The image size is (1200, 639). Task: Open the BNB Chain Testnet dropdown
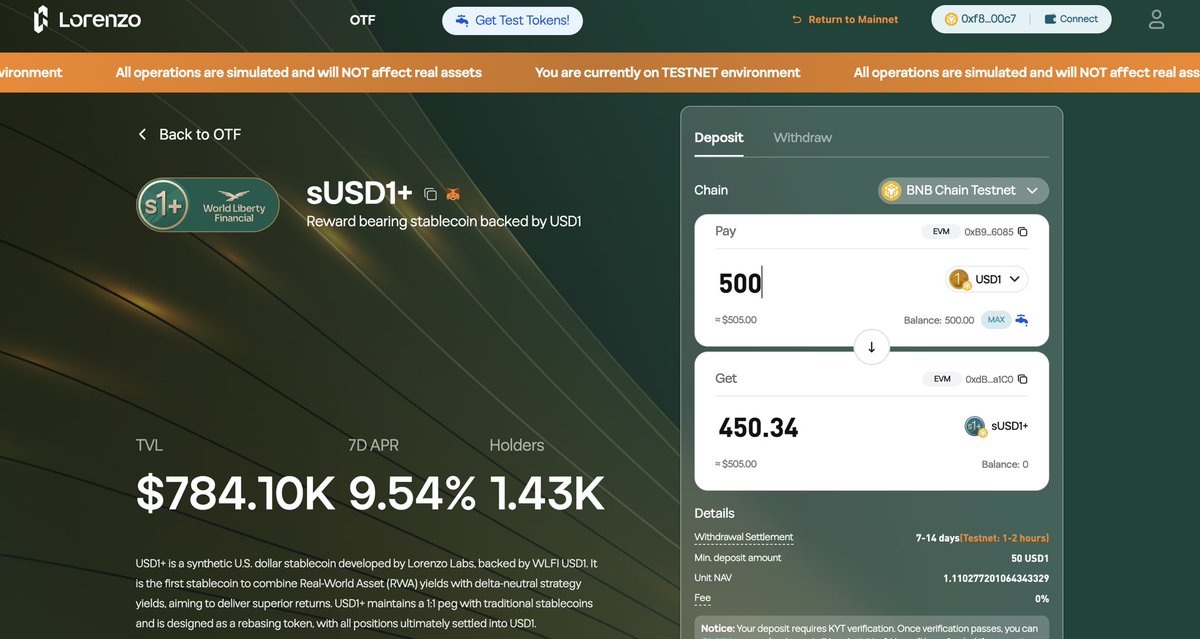click(963, 190)
